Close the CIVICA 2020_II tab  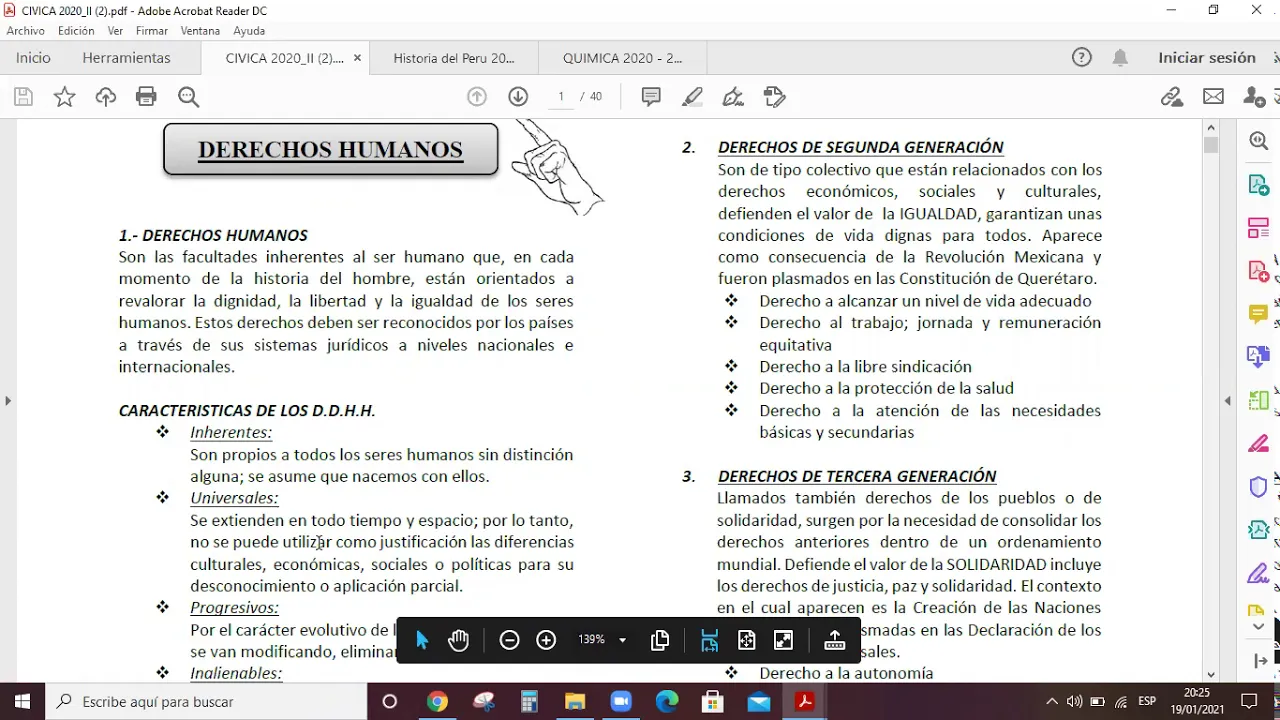357,58
